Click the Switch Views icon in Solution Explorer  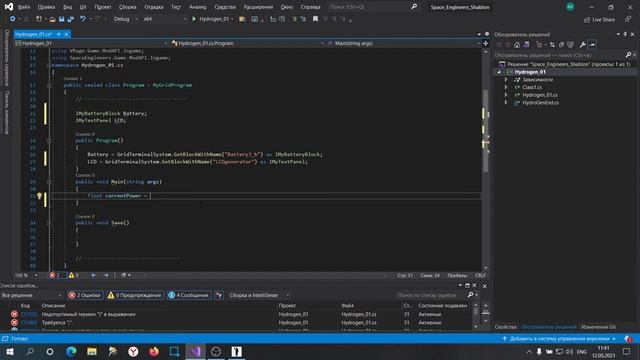526,45
